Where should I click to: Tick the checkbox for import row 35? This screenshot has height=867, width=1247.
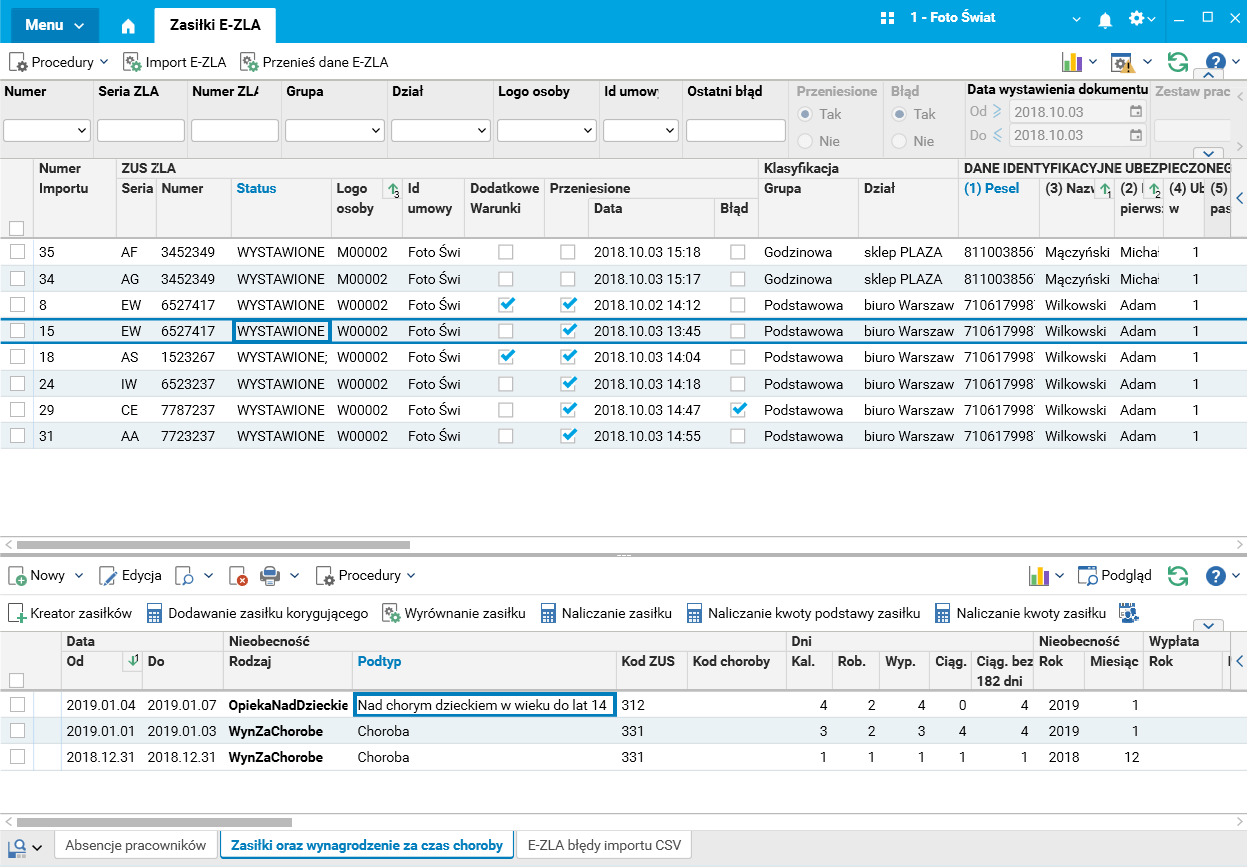pos(17,252)
